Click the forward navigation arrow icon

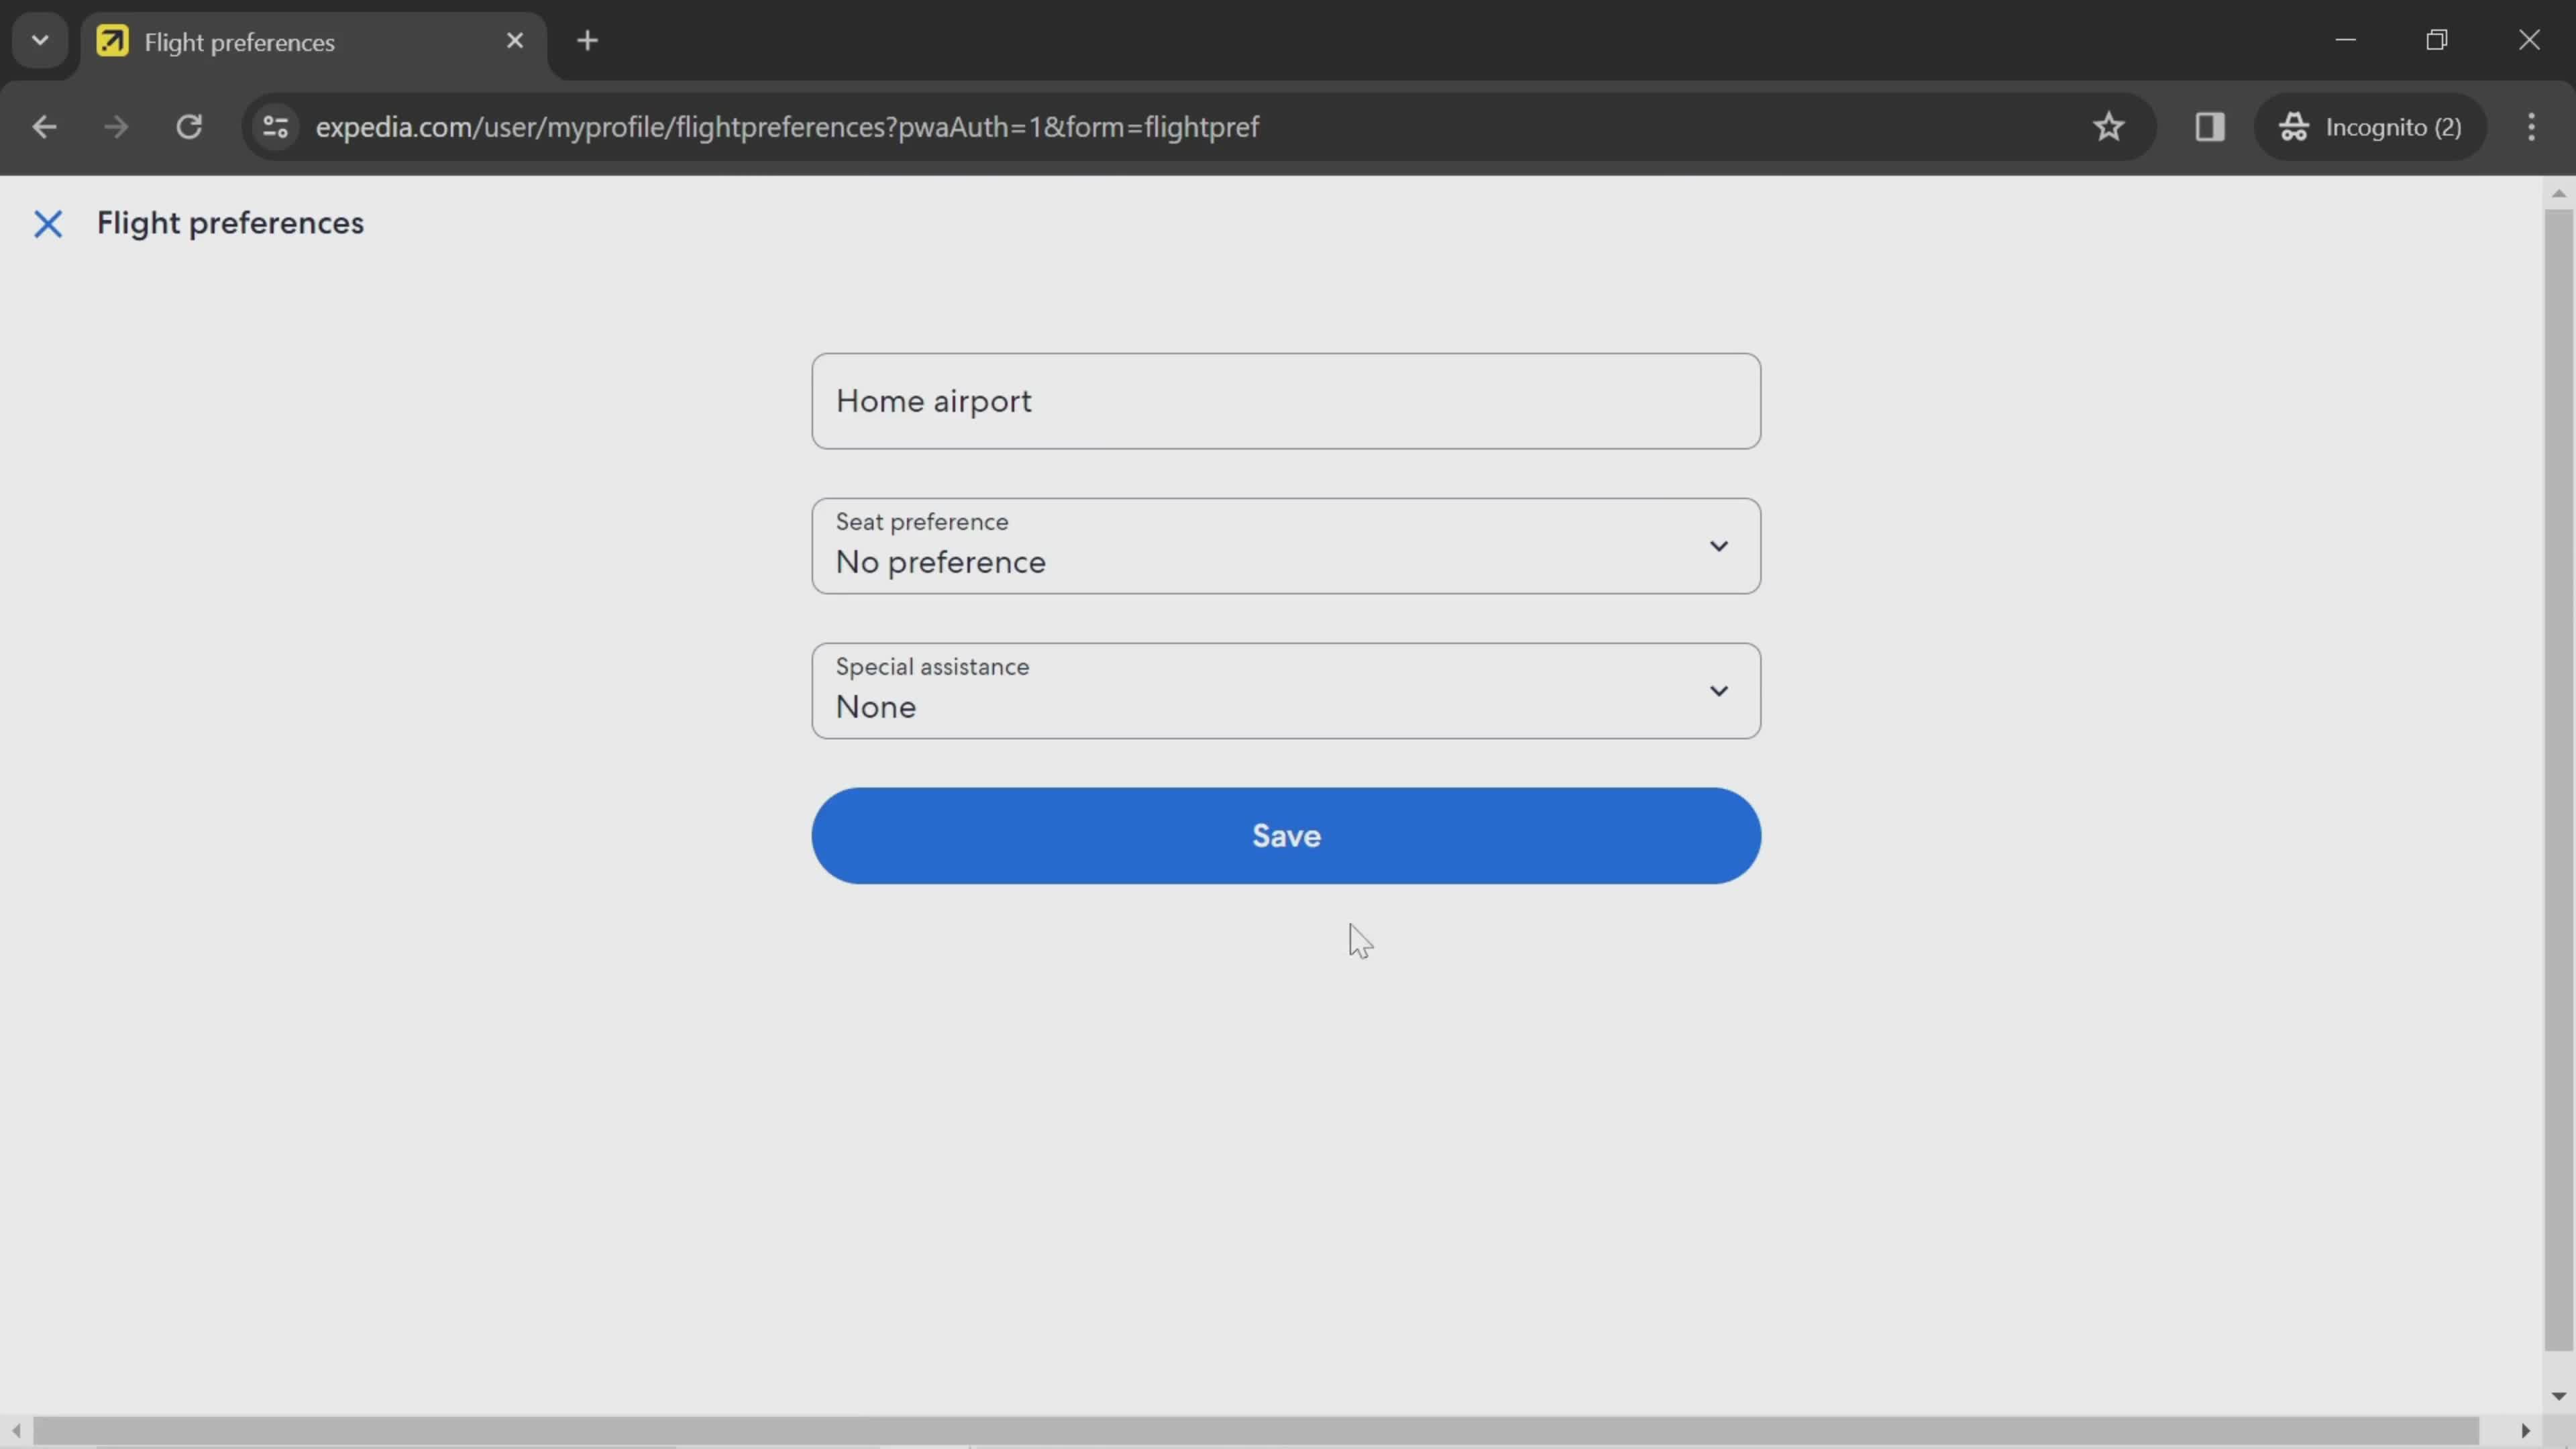[x=113, y=125]
